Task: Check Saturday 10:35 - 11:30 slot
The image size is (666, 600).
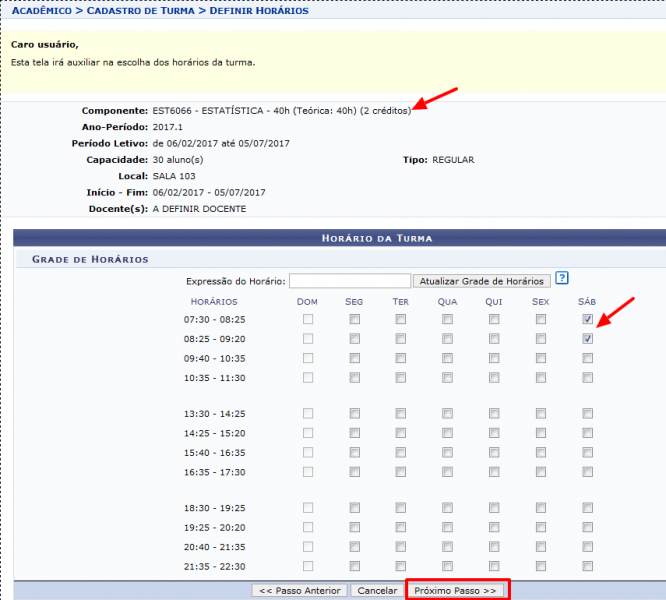Action: [x=588, y=378]
